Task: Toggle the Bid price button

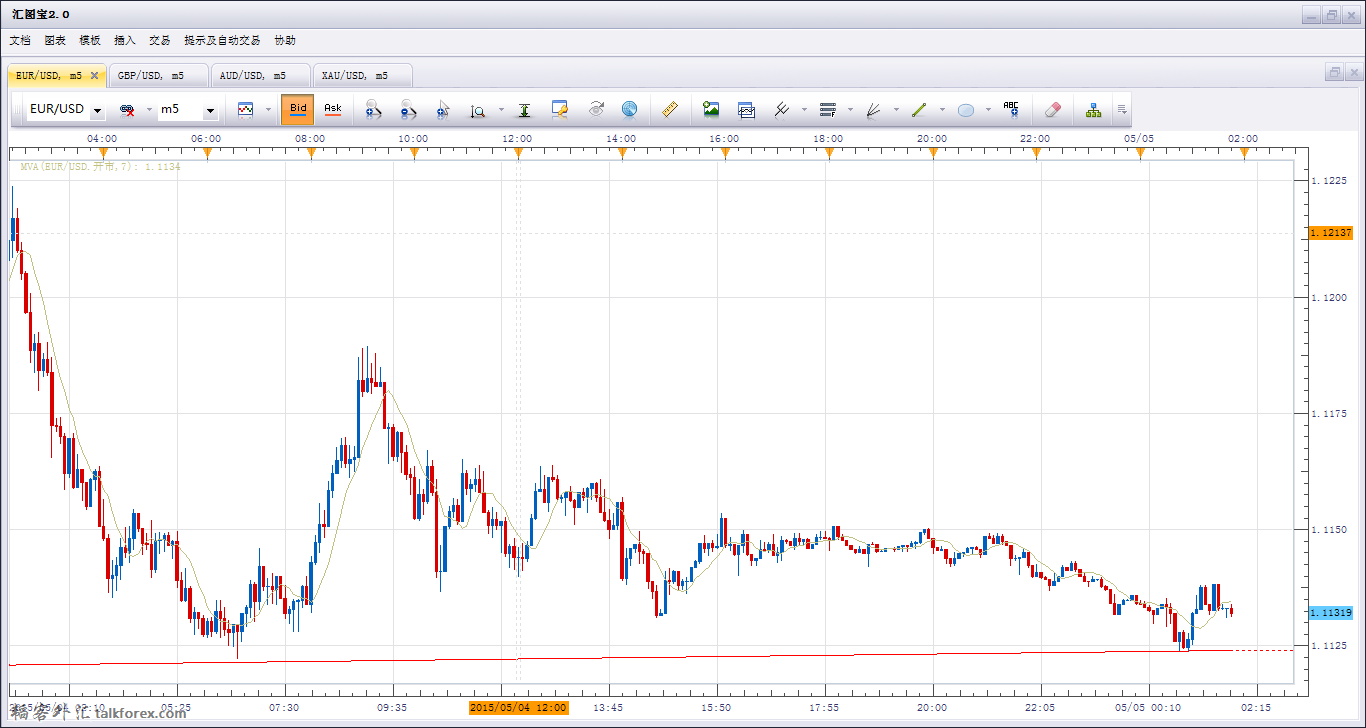Action: [x=298, y=109]
